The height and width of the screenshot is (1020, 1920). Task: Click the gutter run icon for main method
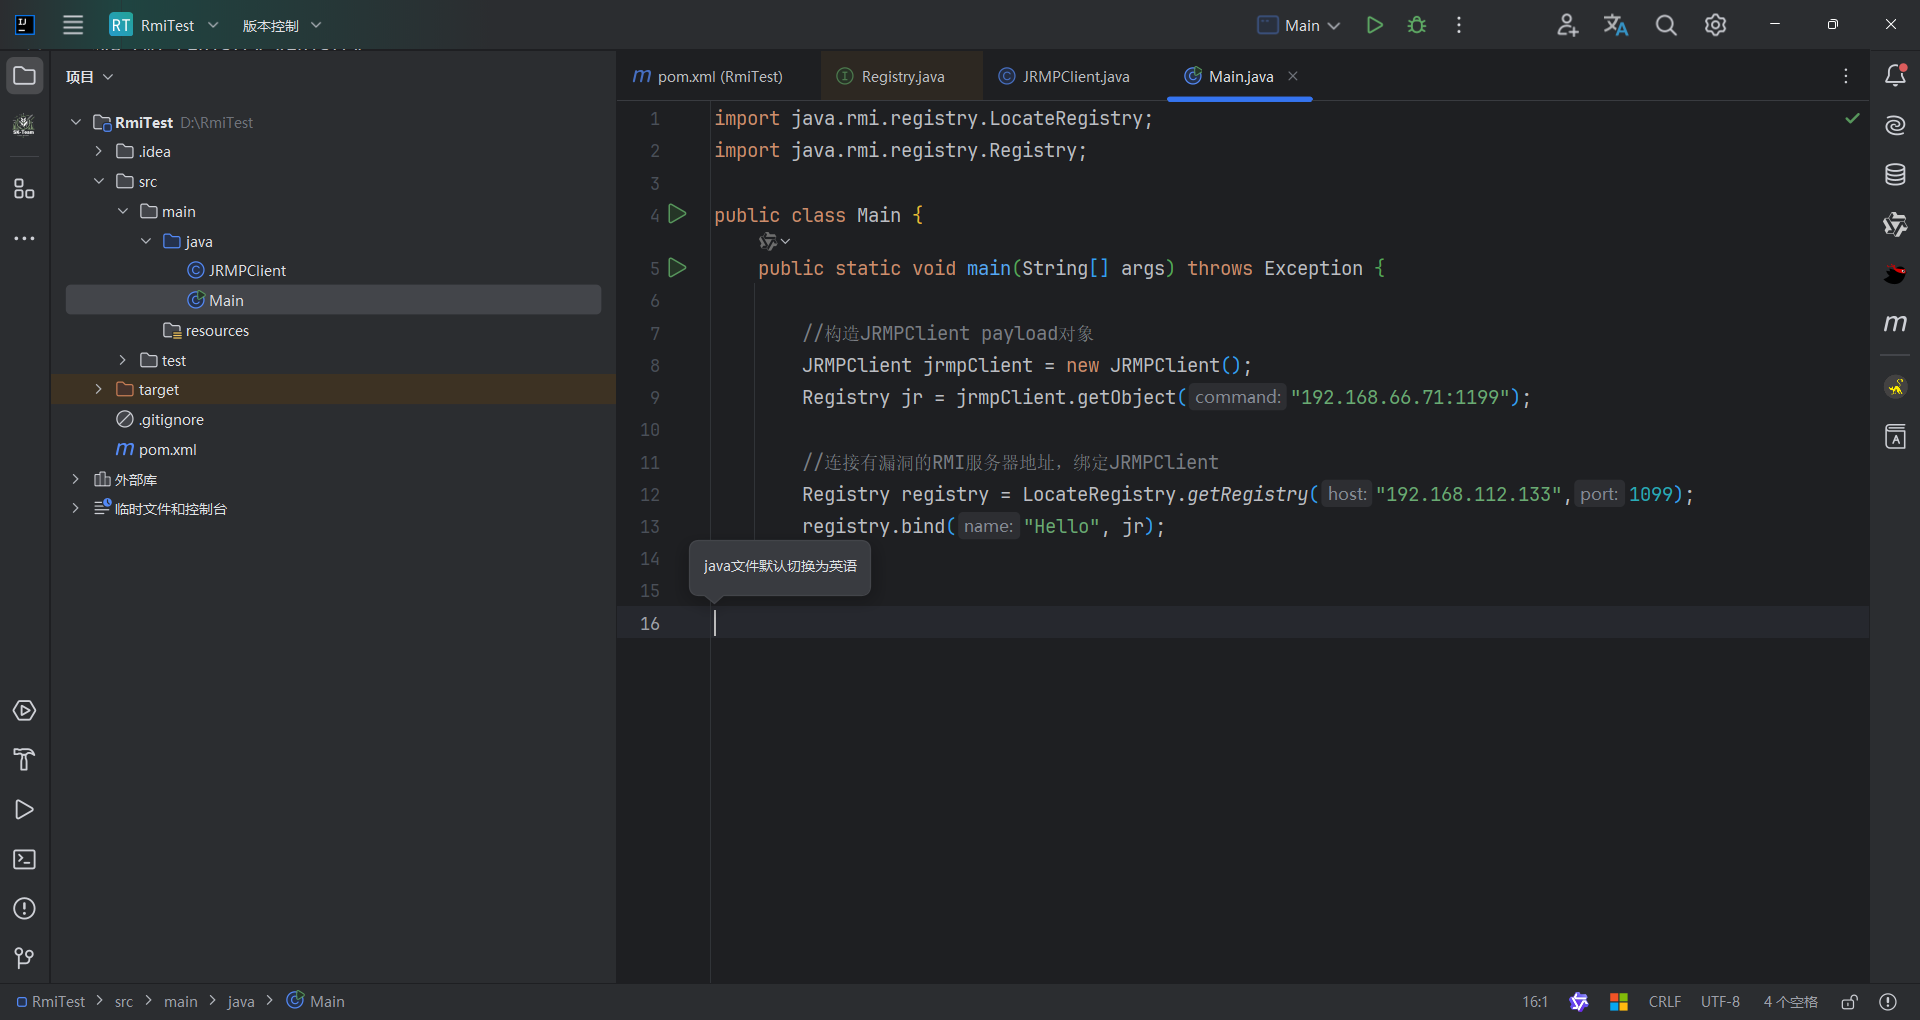(x=677, y=267)
